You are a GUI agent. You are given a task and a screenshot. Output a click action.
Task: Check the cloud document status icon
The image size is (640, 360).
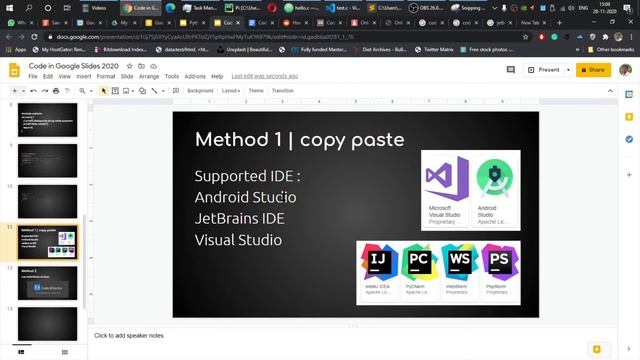153,66
